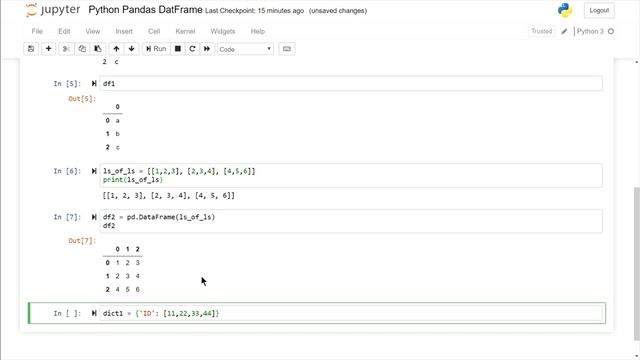The height and width of the screenshot is (360, 640).
Task: Cut selected cells with the scissors icon
Action: click(x=66, y=49)
